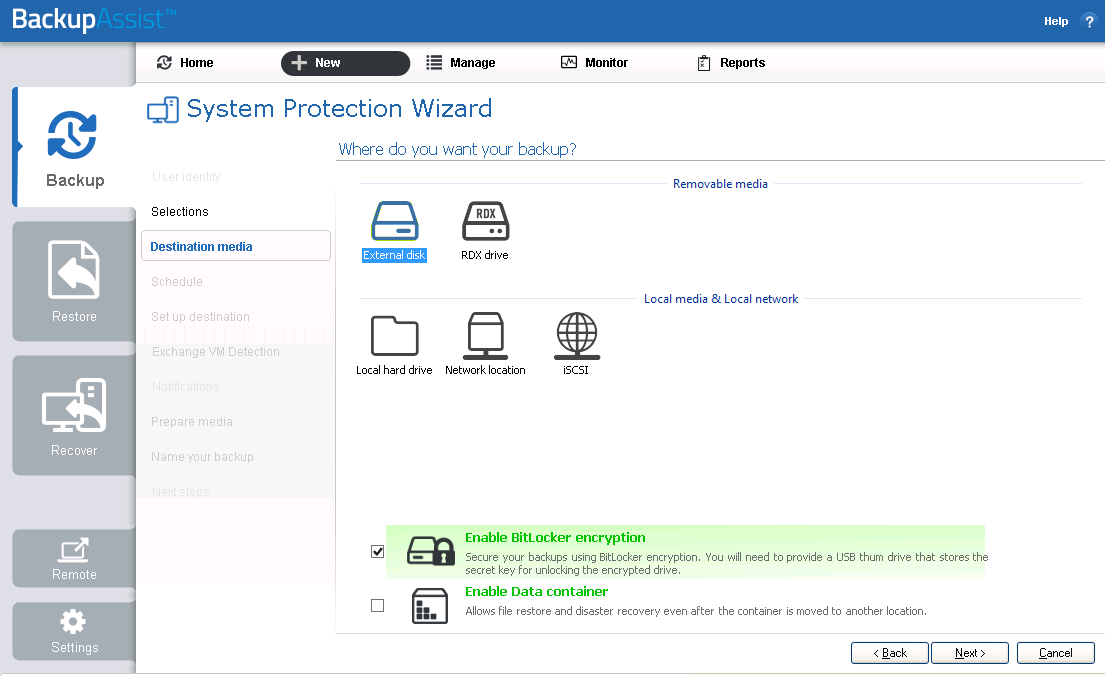Switch to the Manage tab

pyautogui.click(x=461, y=63)
